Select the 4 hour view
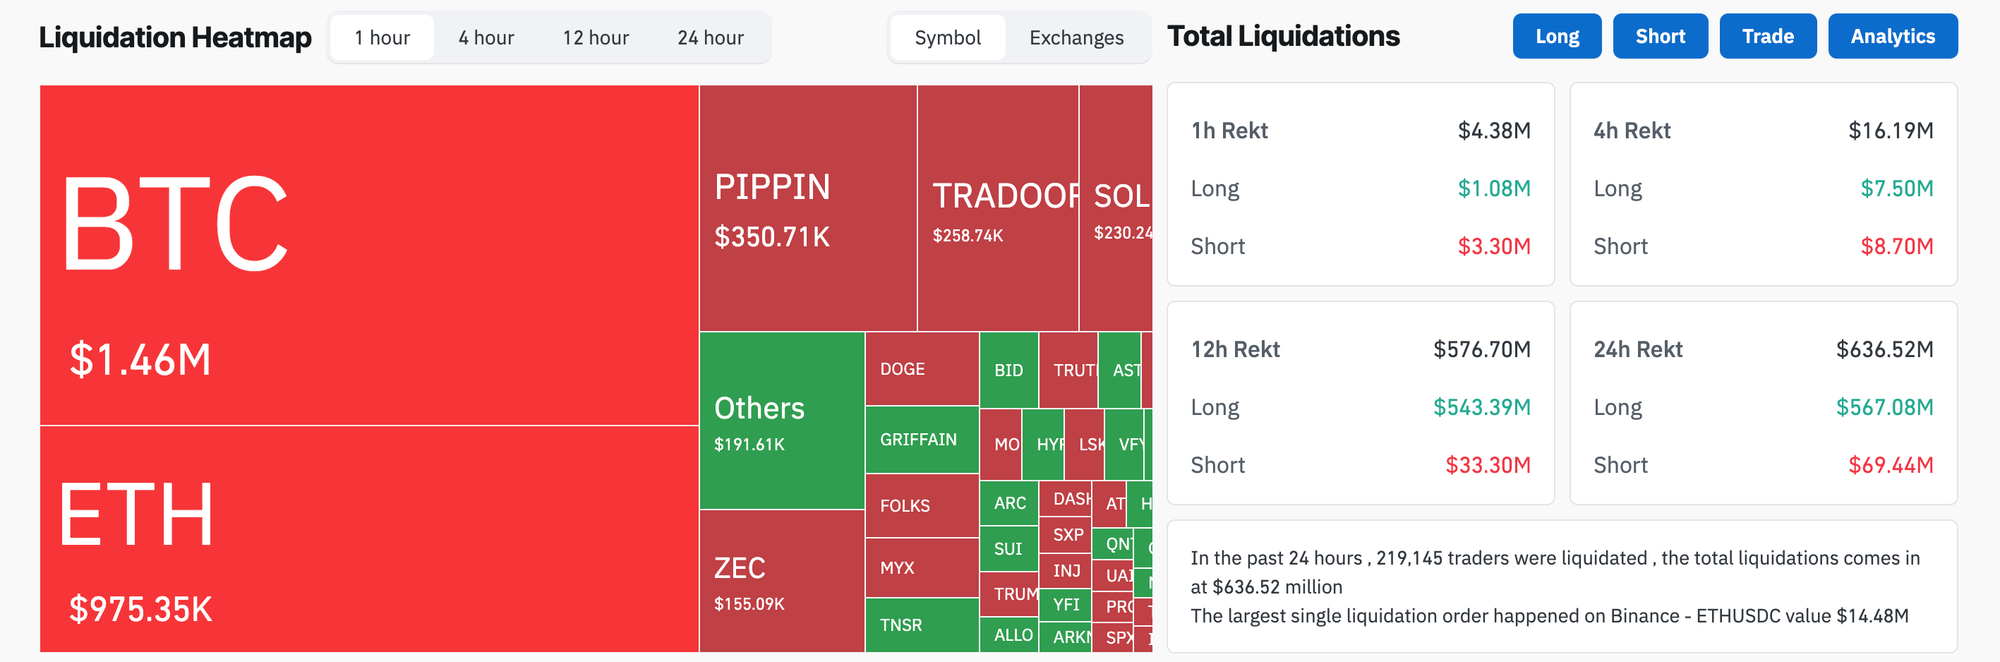This screenshot has height=662, width=2000. 485,37
